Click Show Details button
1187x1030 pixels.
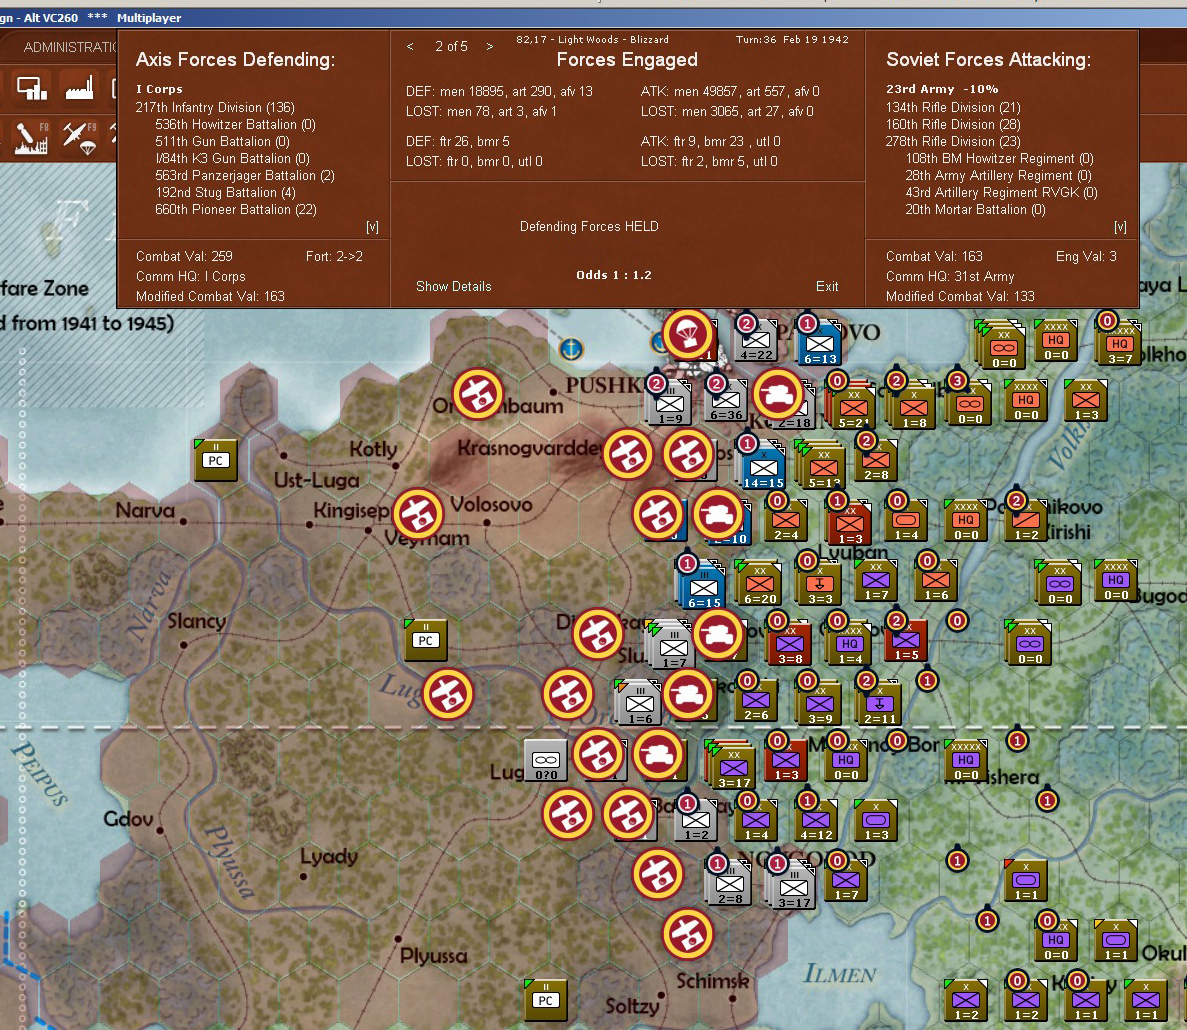tap(453, 286)
